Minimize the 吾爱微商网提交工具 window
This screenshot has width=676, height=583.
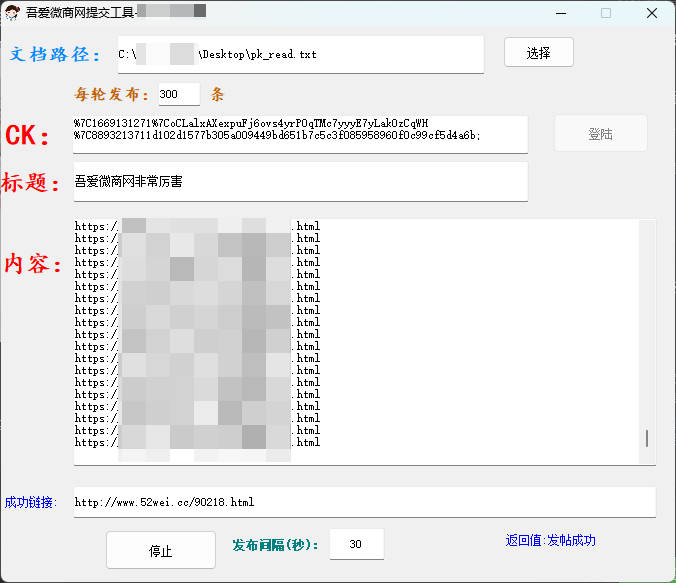pos(560,13)
